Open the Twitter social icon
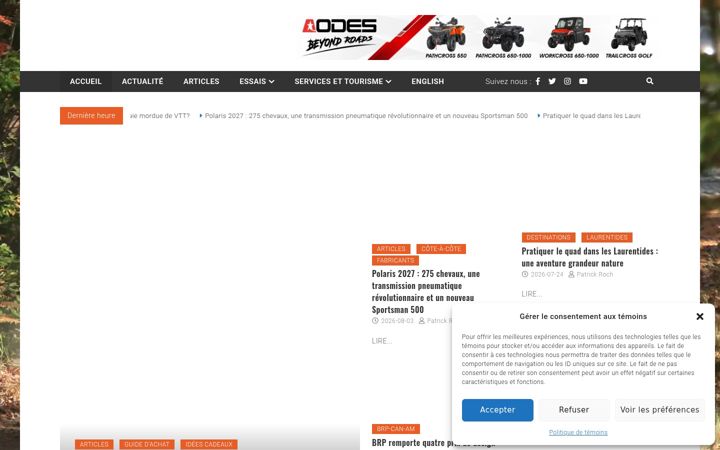The width and height of the screenshot is (720, 450). 552,81
